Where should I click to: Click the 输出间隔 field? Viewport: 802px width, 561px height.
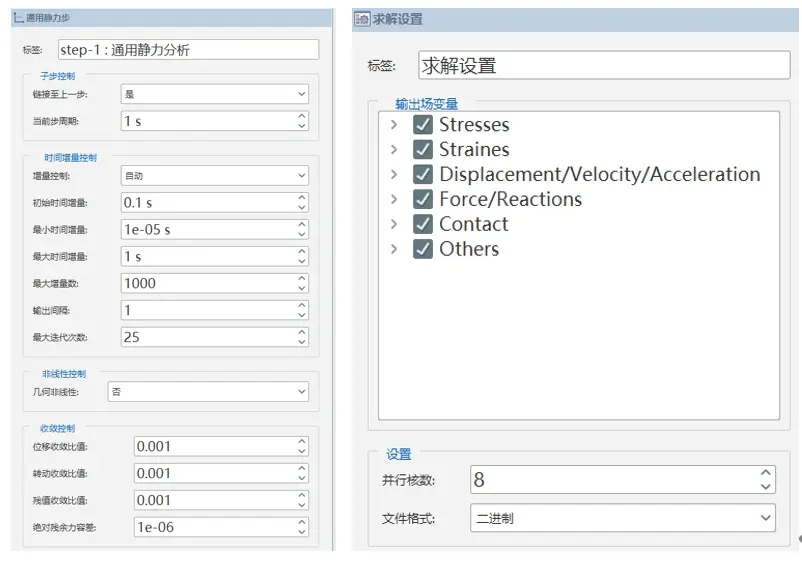[x=215, y=310]
